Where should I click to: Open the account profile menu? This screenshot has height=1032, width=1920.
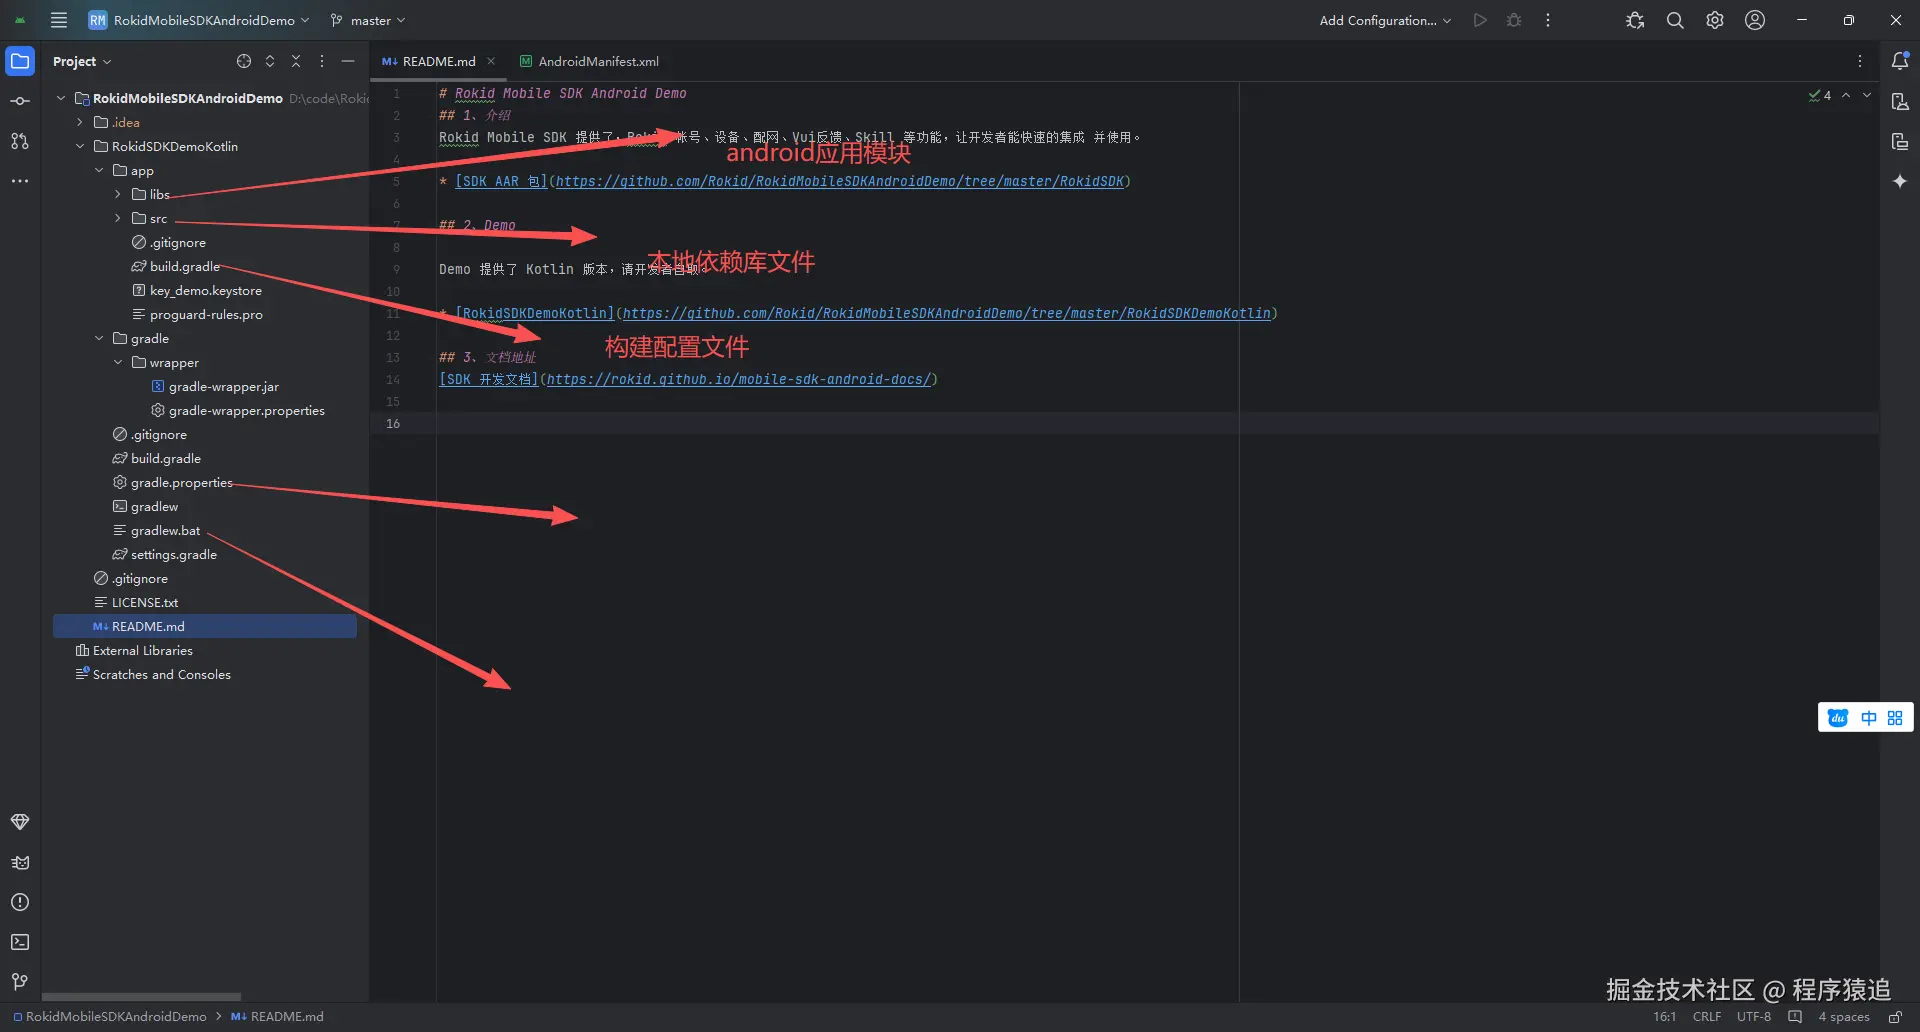pos(1755,20)
